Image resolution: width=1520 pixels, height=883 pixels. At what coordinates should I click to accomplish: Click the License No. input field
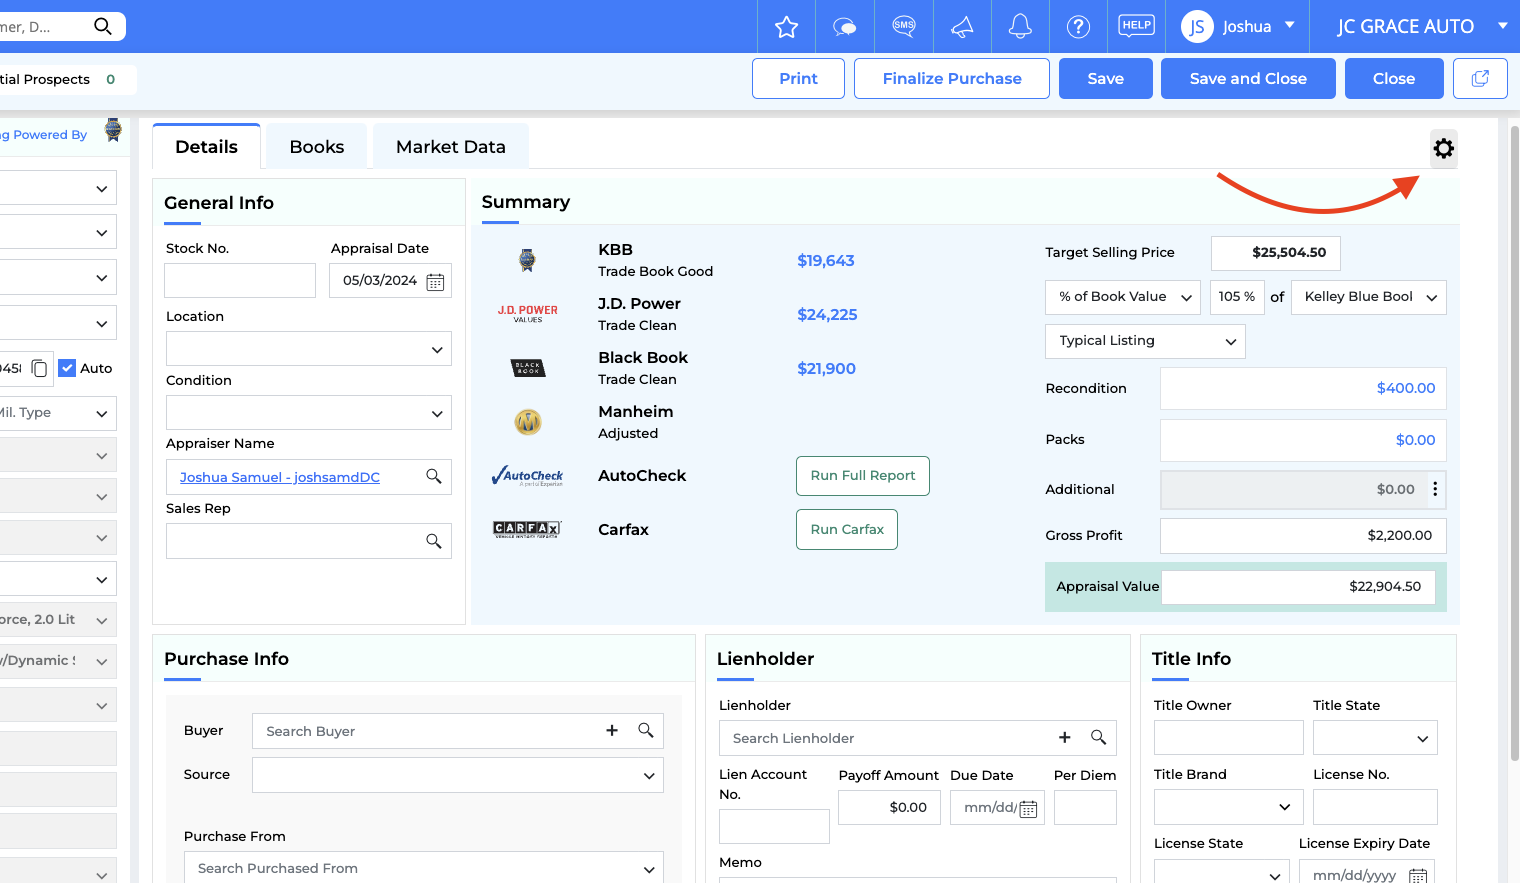[x=1375, y=807]
